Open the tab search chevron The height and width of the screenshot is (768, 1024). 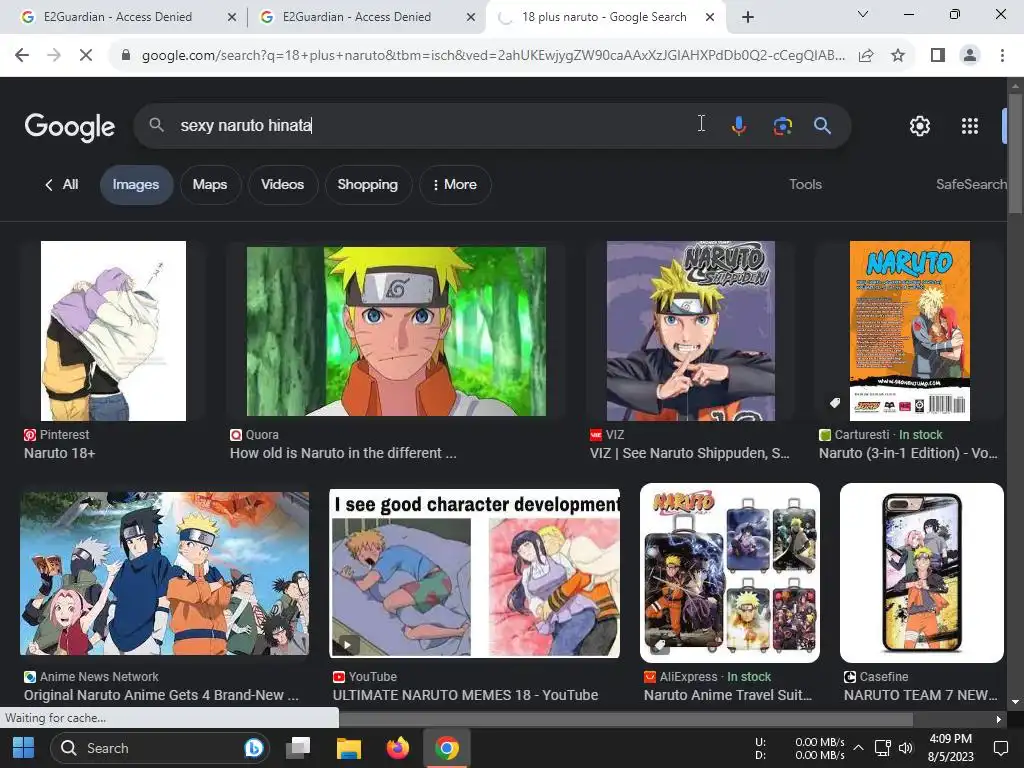tap(863, 14)
